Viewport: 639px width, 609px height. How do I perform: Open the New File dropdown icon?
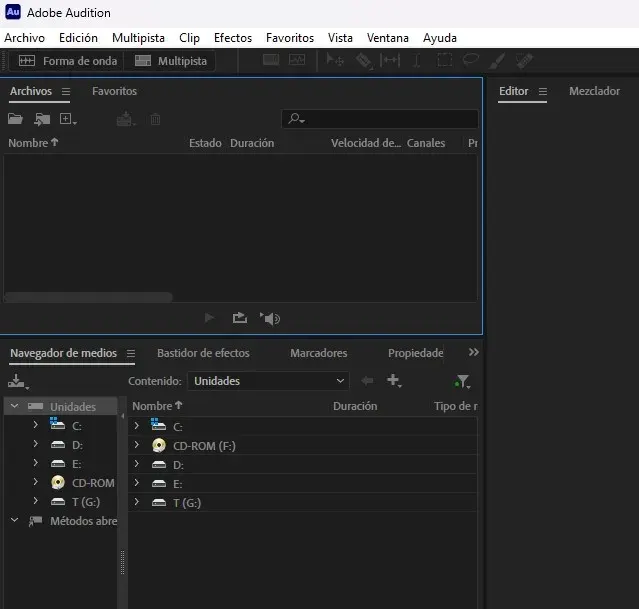[68, 119]
